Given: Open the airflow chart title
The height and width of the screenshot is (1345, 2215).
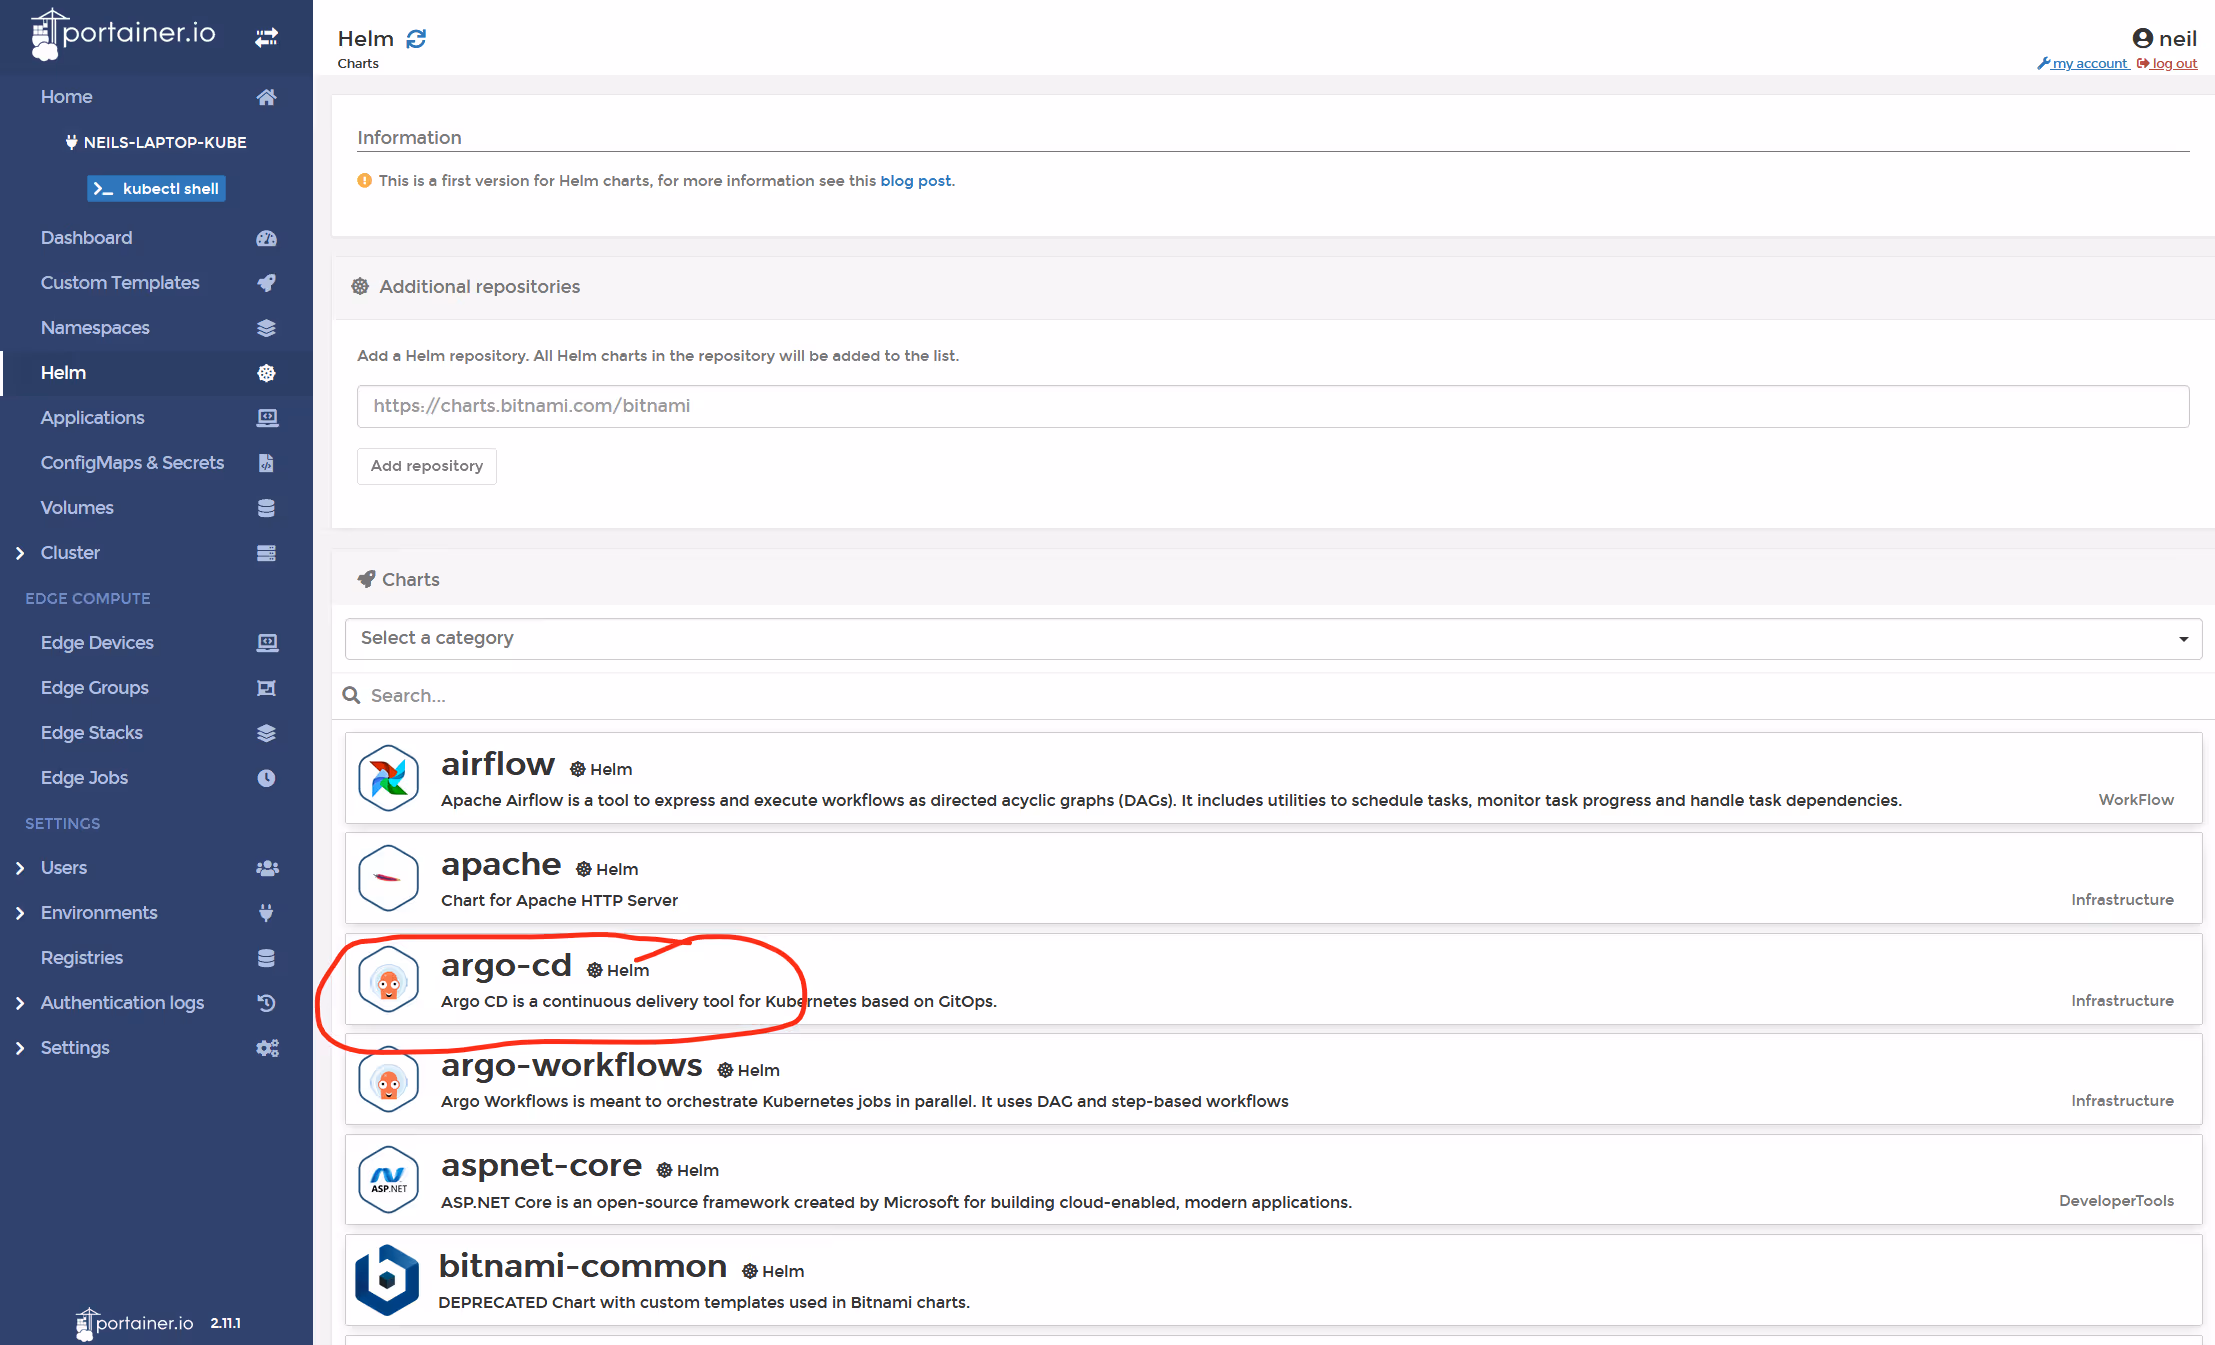Looking at the screenshot, I should (x=498, y=764).
